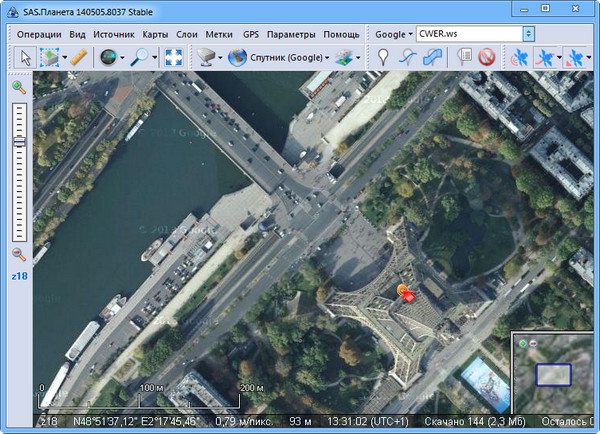600x434 pixels.
Task: Click the zoom out magnifier below slider
Action: click(19, 255)
